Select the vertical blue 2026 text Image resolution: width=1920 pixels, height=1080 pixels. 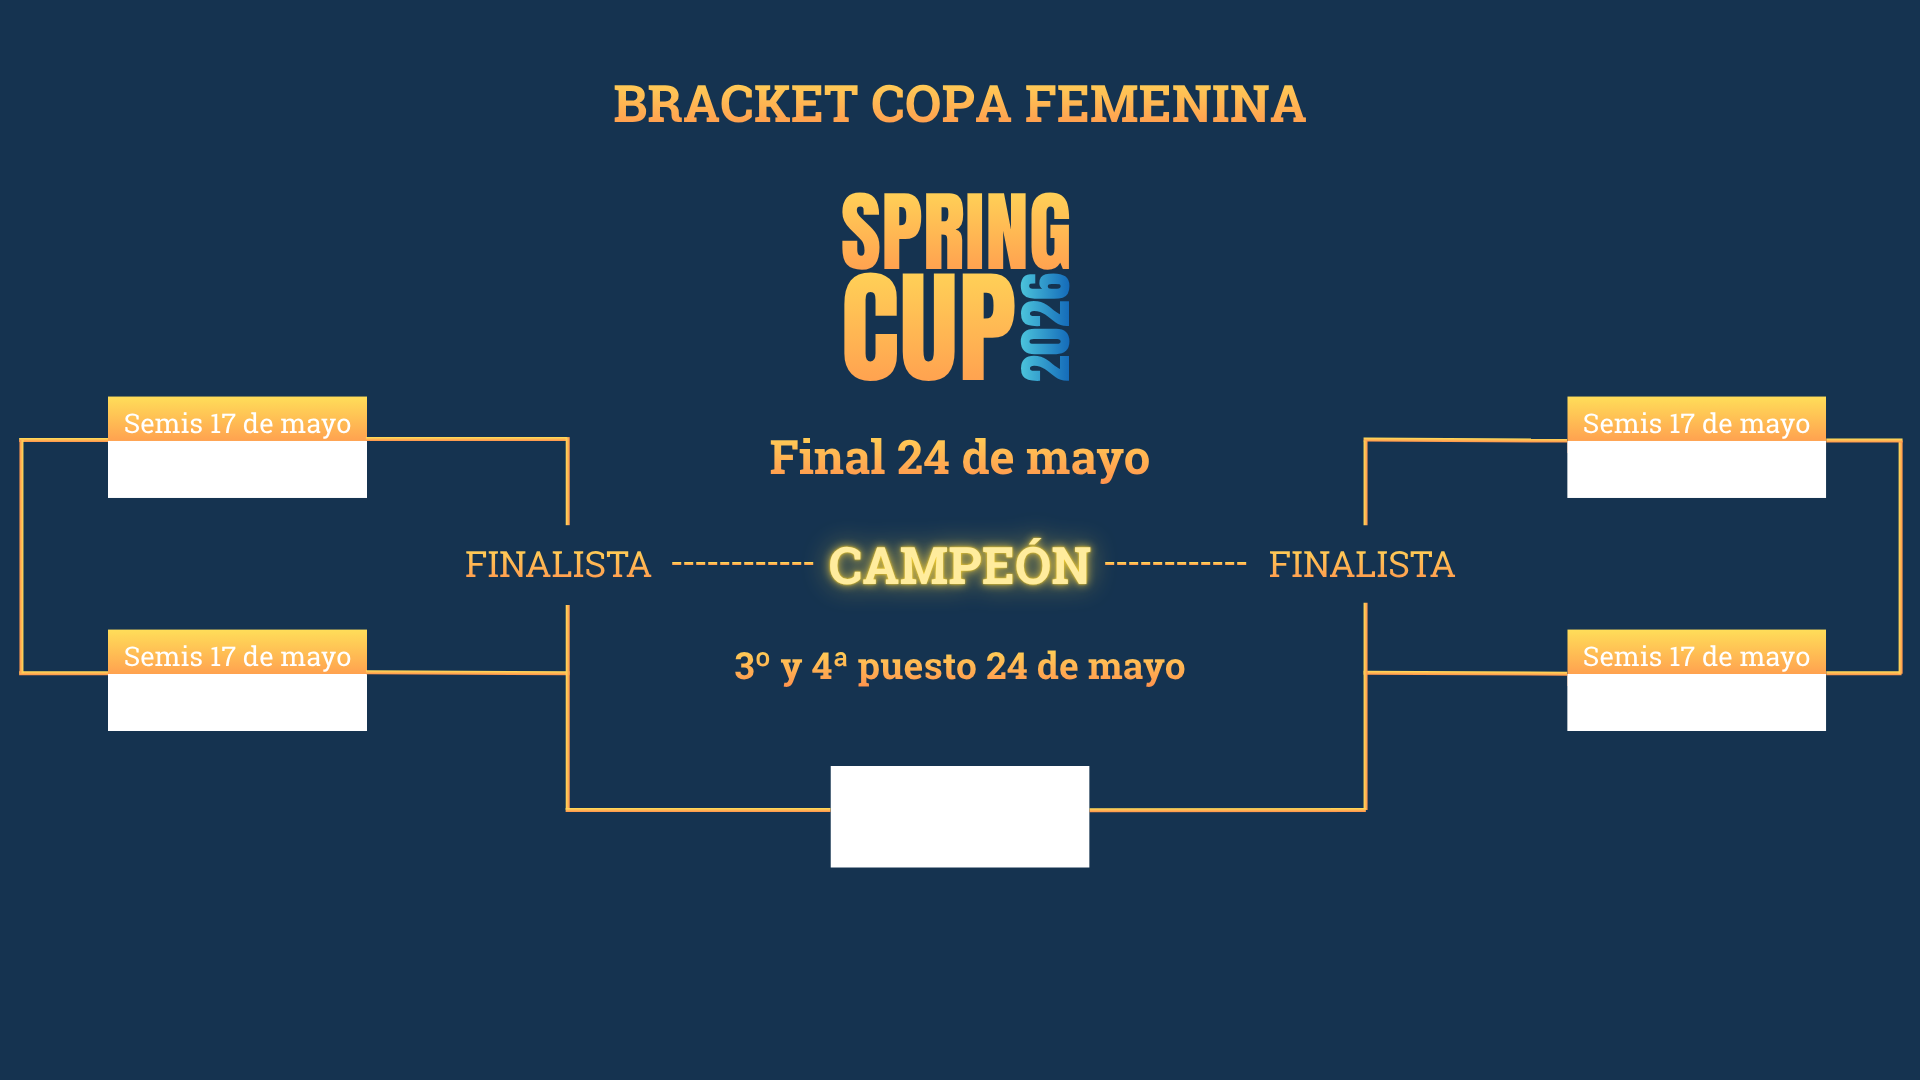[1046, 327]
